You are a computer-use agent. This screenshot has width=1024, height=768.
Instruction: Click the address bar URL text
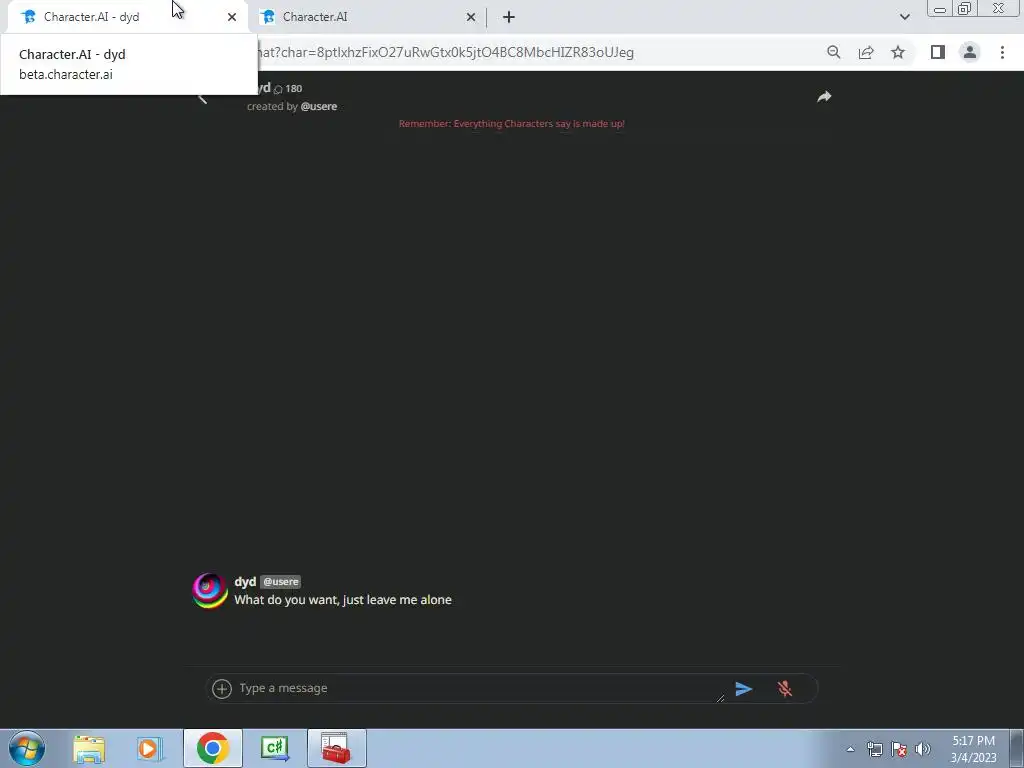446,52
